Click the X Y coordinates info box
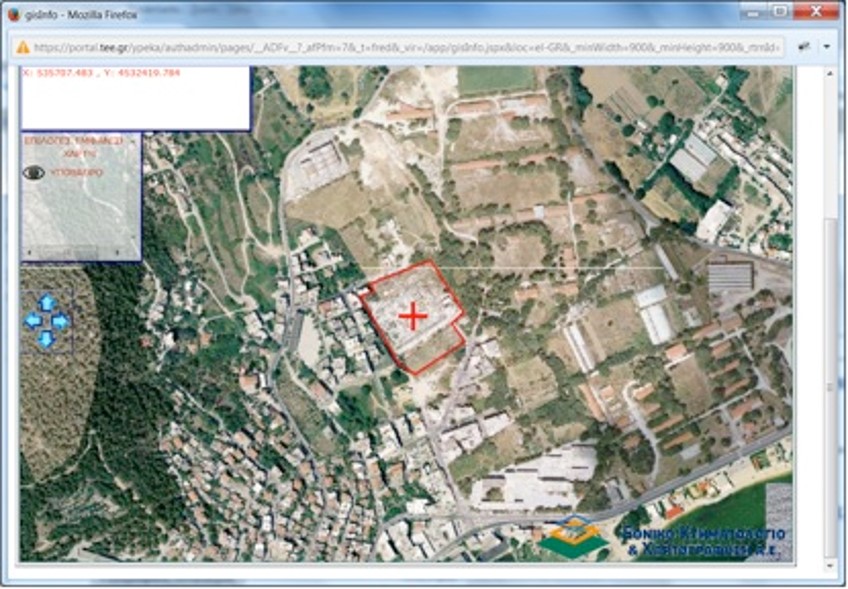The width and height of the screenshot is (848, 589). point(135,98)
